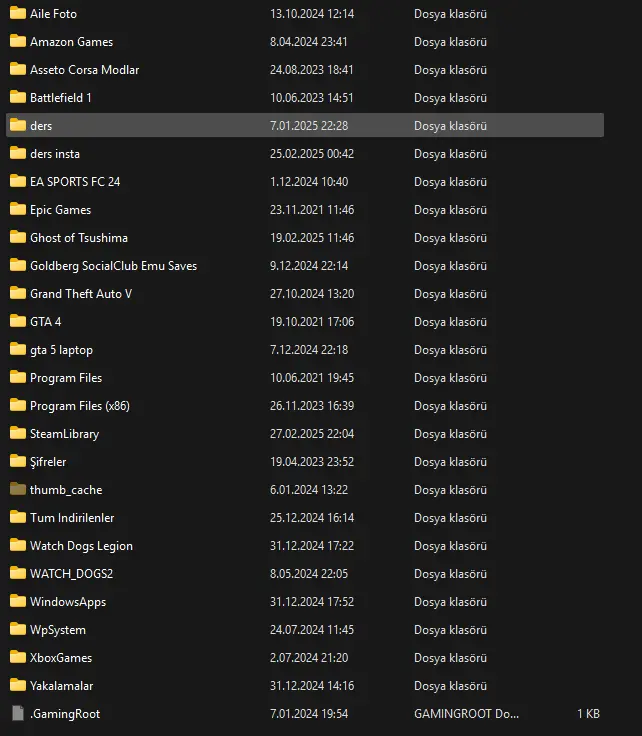Select the ders insta folder name
Screen dimensions: 642x736
(55, 154)
